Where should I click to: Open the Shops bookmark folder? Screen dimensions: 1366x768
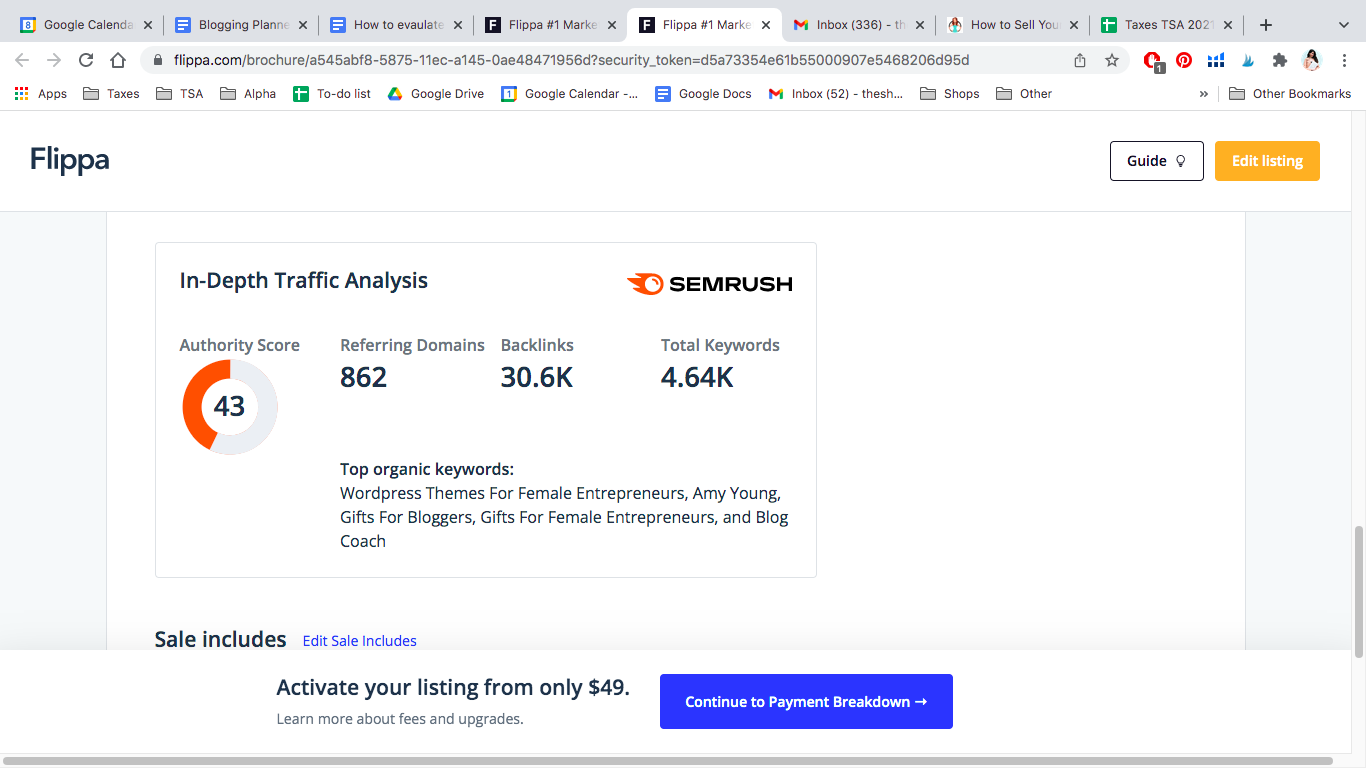[949, 94]
